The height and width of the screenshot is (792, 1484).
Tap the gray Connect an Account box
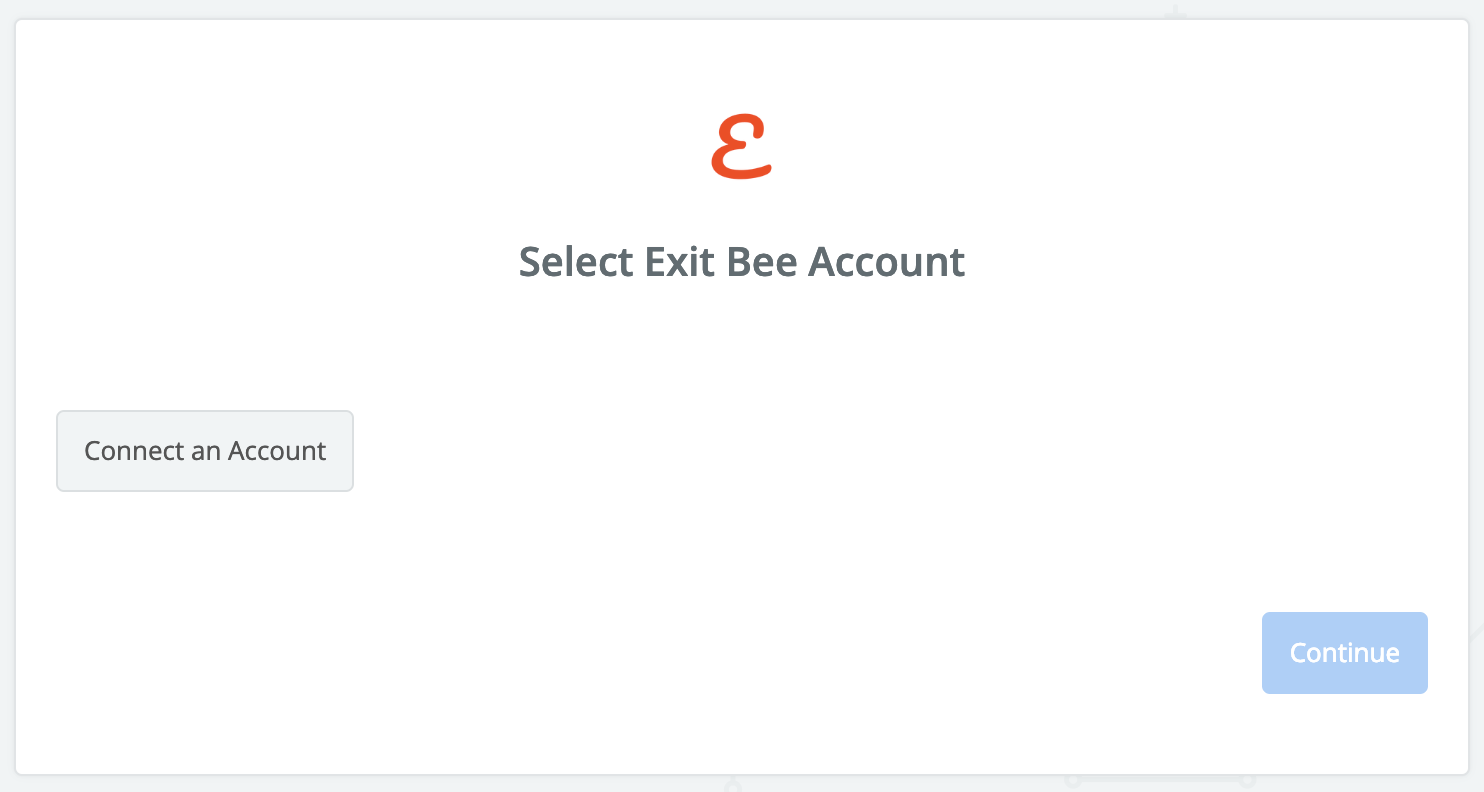click(x=205, y=451)
